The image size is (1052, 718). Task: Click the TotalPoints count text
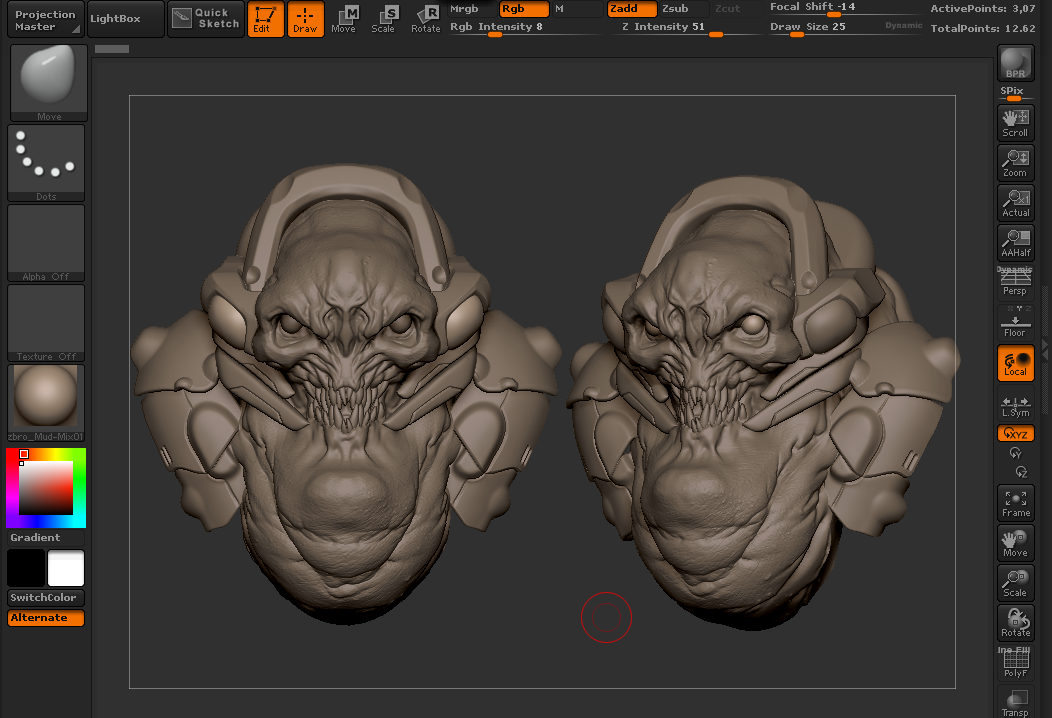[x=982, y=28]
